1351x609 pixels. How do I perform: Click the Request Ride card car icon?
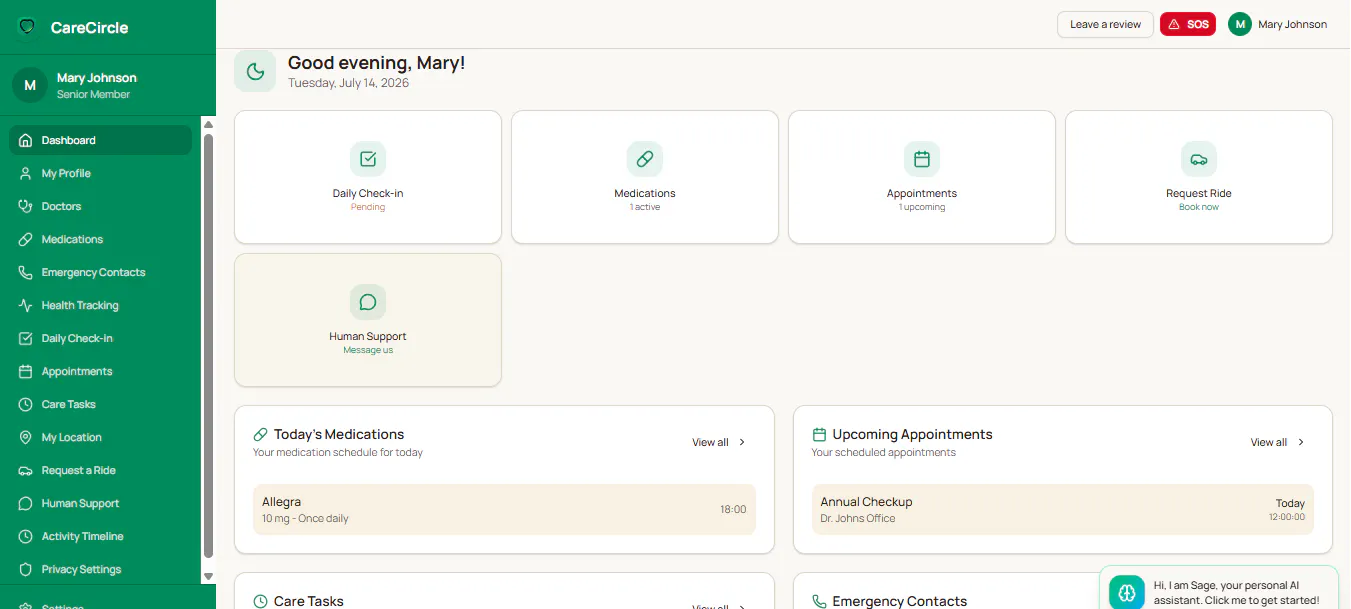tap(1199, 158)
